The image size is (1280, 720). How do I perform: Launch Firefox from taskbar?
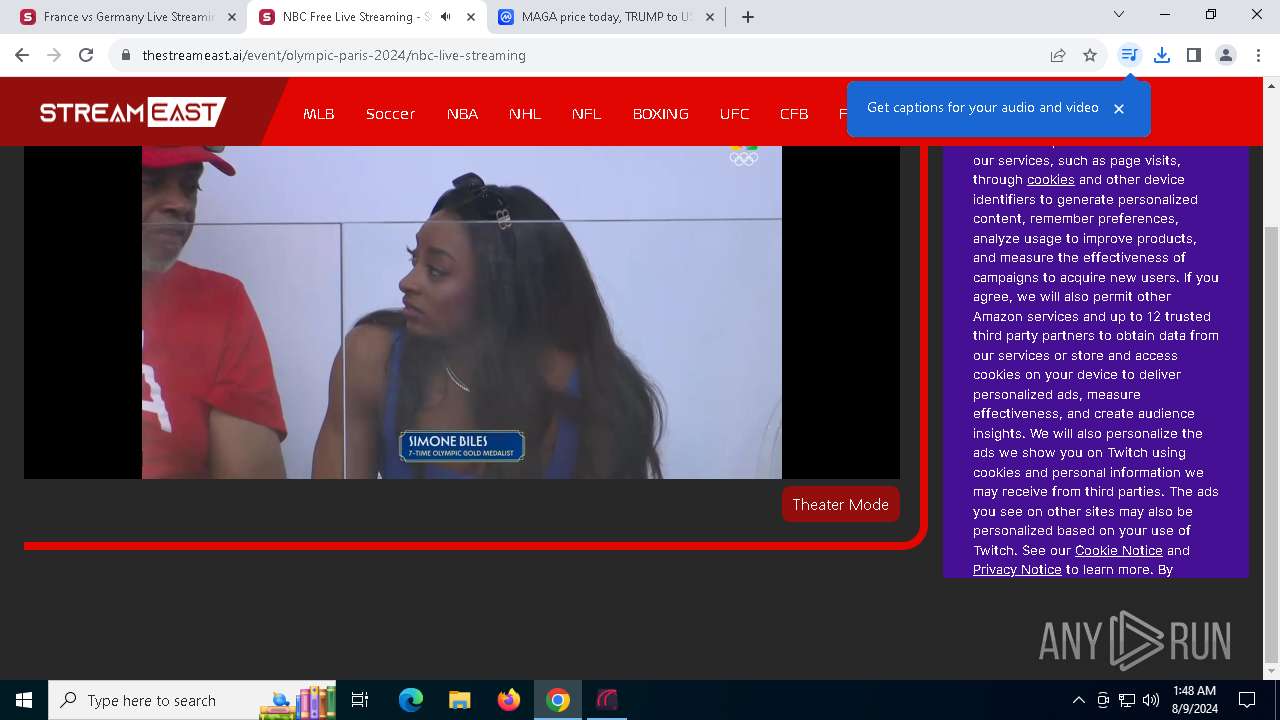[x=509, y=700]
